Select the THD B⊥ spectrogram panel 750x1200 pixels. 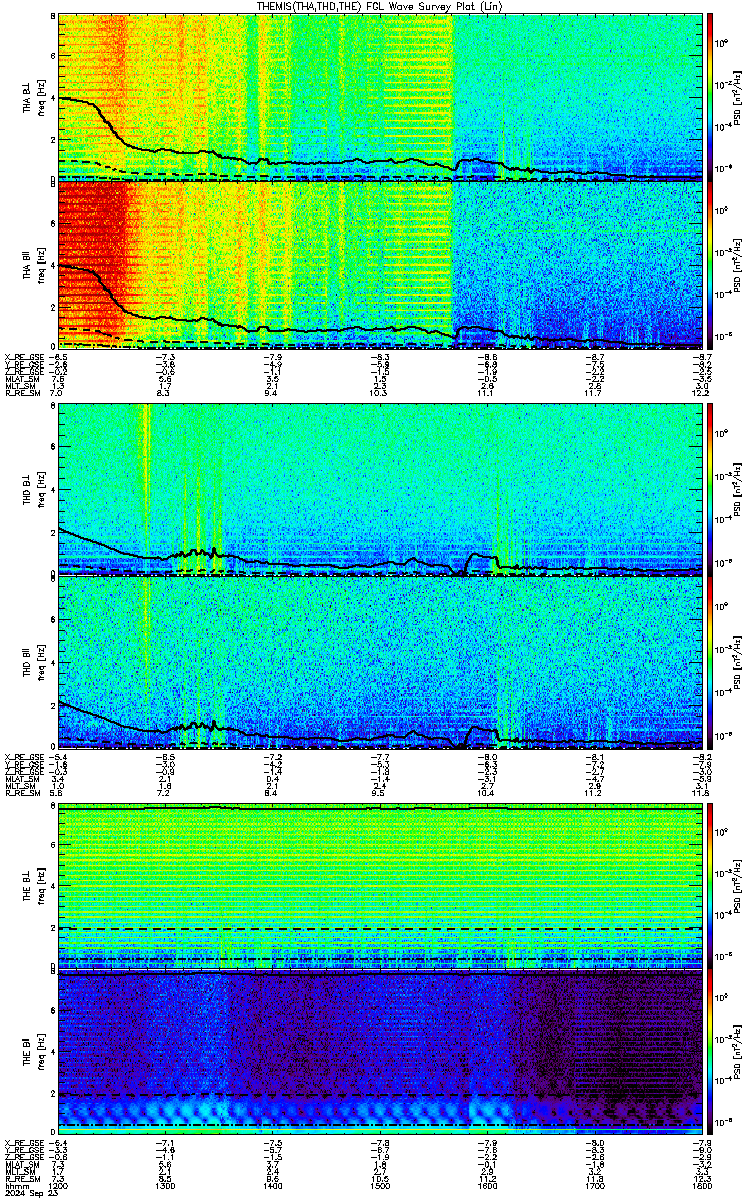(379, 490)
